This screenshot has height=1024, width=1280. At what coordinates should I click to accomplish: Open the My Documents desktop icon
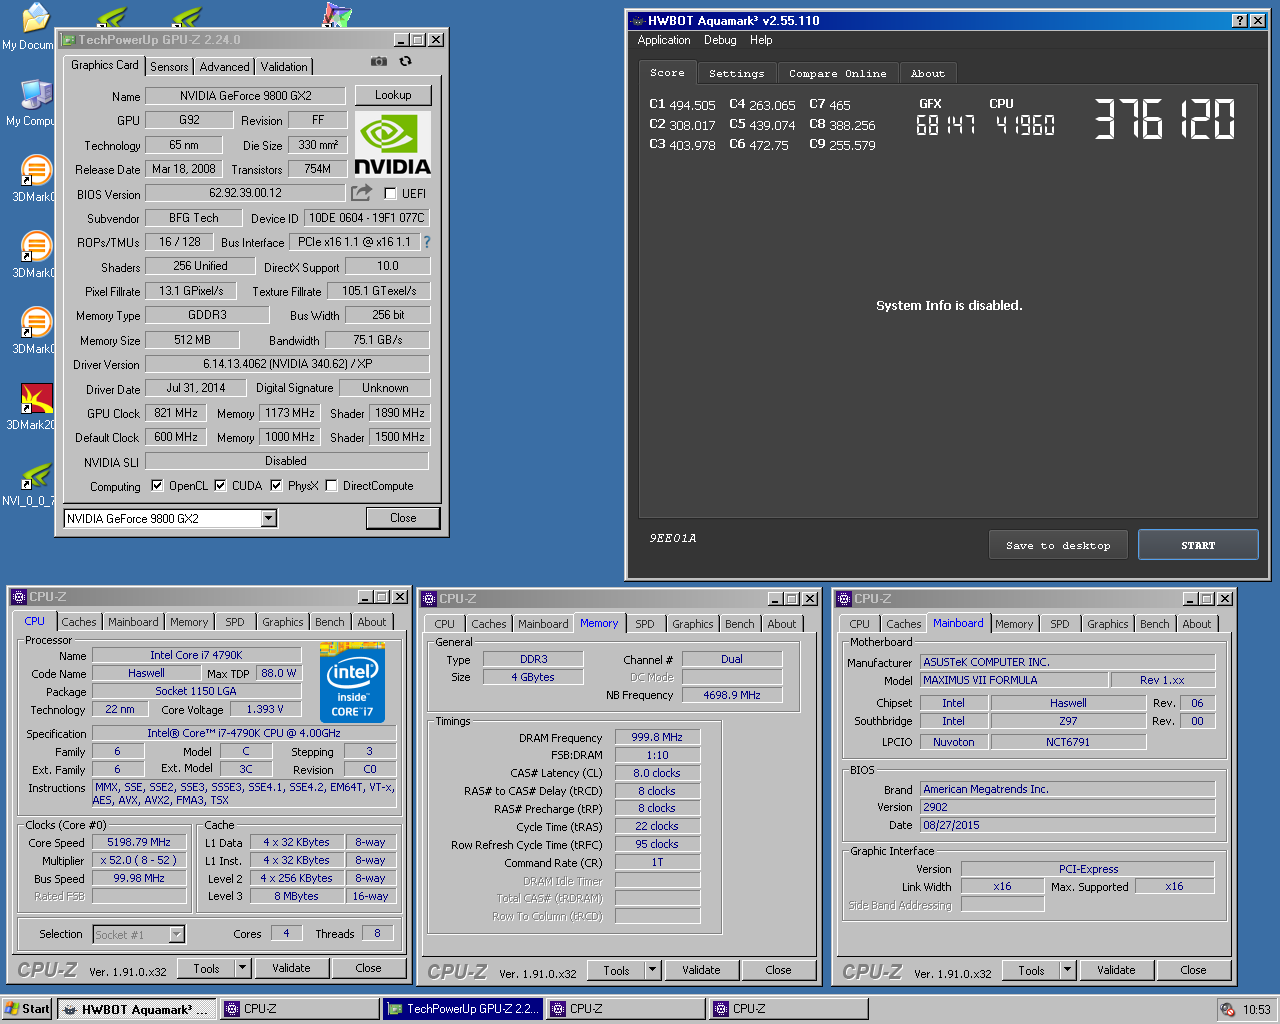point(33,25)
